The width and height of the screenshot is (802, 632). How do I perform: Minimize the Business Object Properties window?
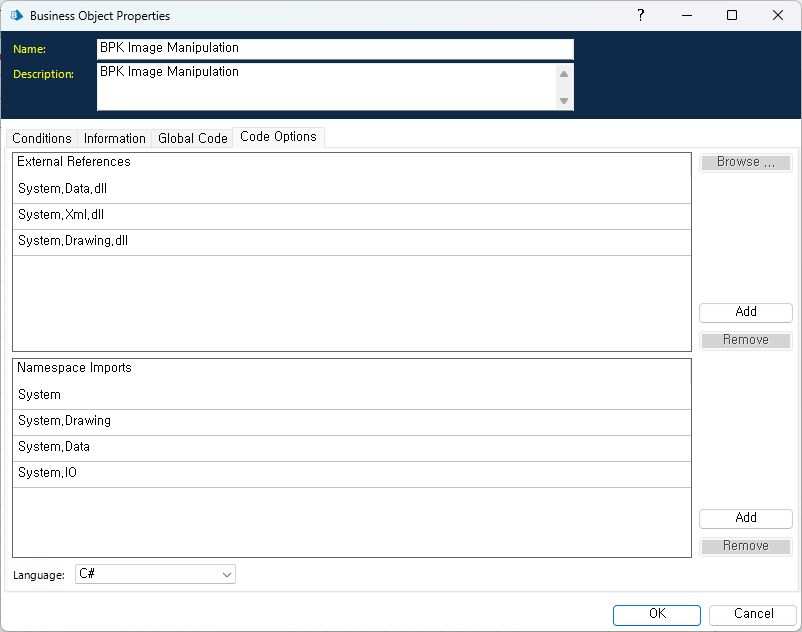coord(686,15)
